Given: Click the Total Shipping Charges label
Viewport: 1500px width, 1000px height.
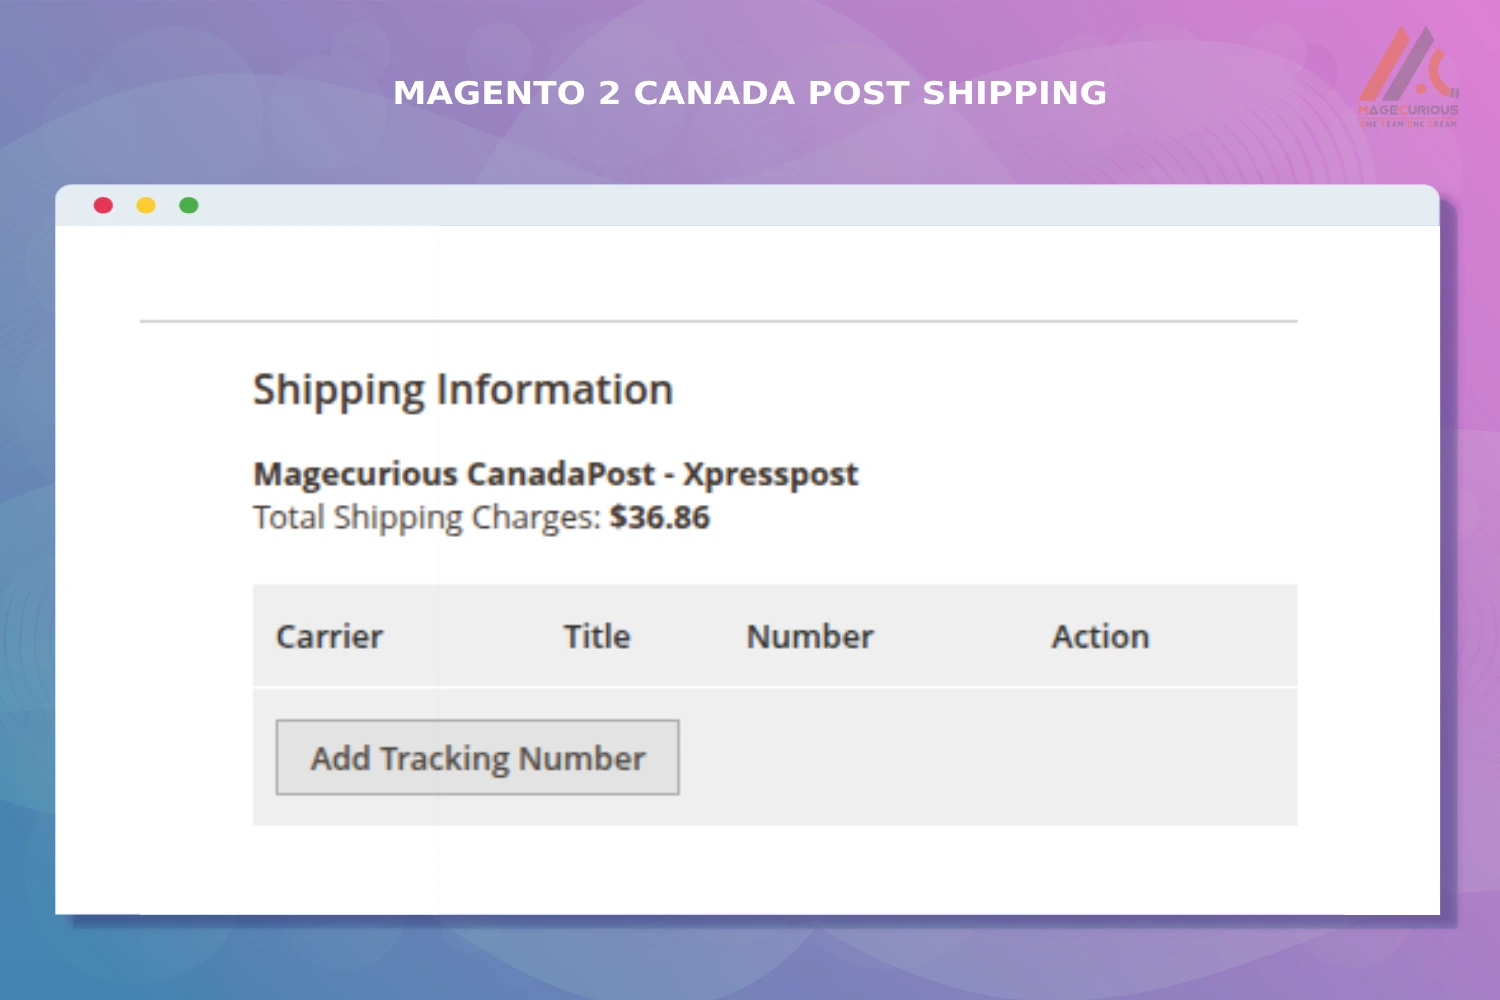Looking at the screenshot, I should point(426,518).
